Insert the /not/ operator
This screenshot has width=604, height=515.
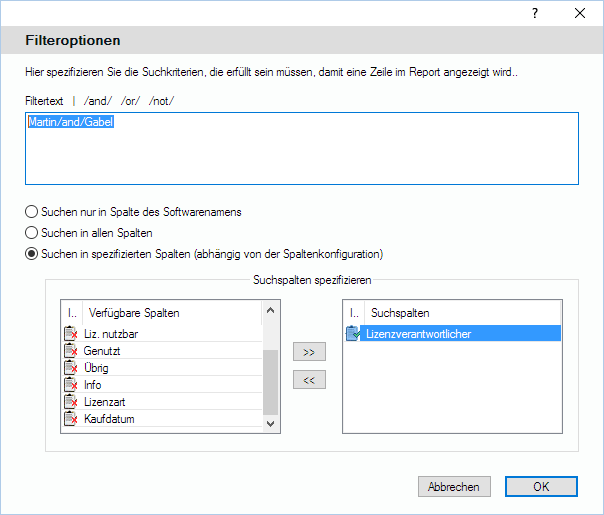point(161,101)
